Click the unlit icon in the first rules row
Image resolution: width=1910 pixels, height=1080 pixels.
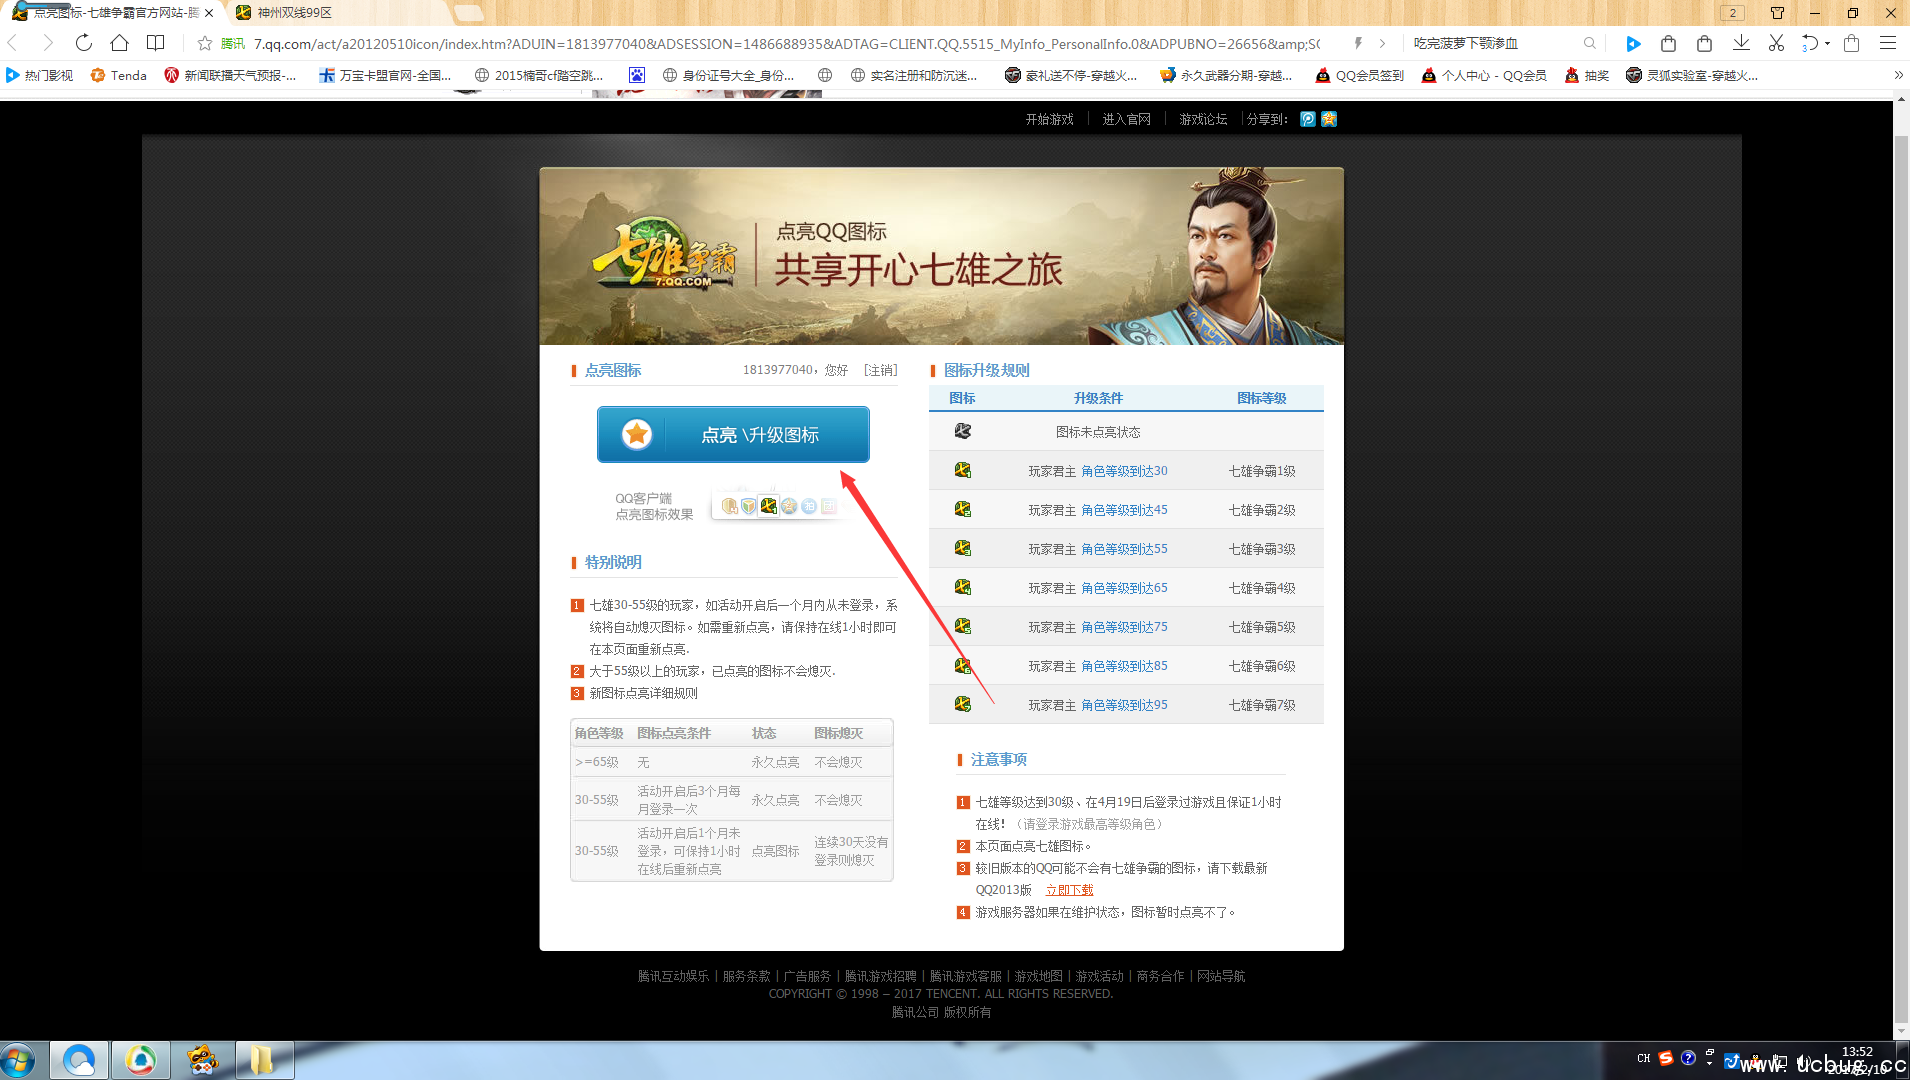(x=963, y=431)
